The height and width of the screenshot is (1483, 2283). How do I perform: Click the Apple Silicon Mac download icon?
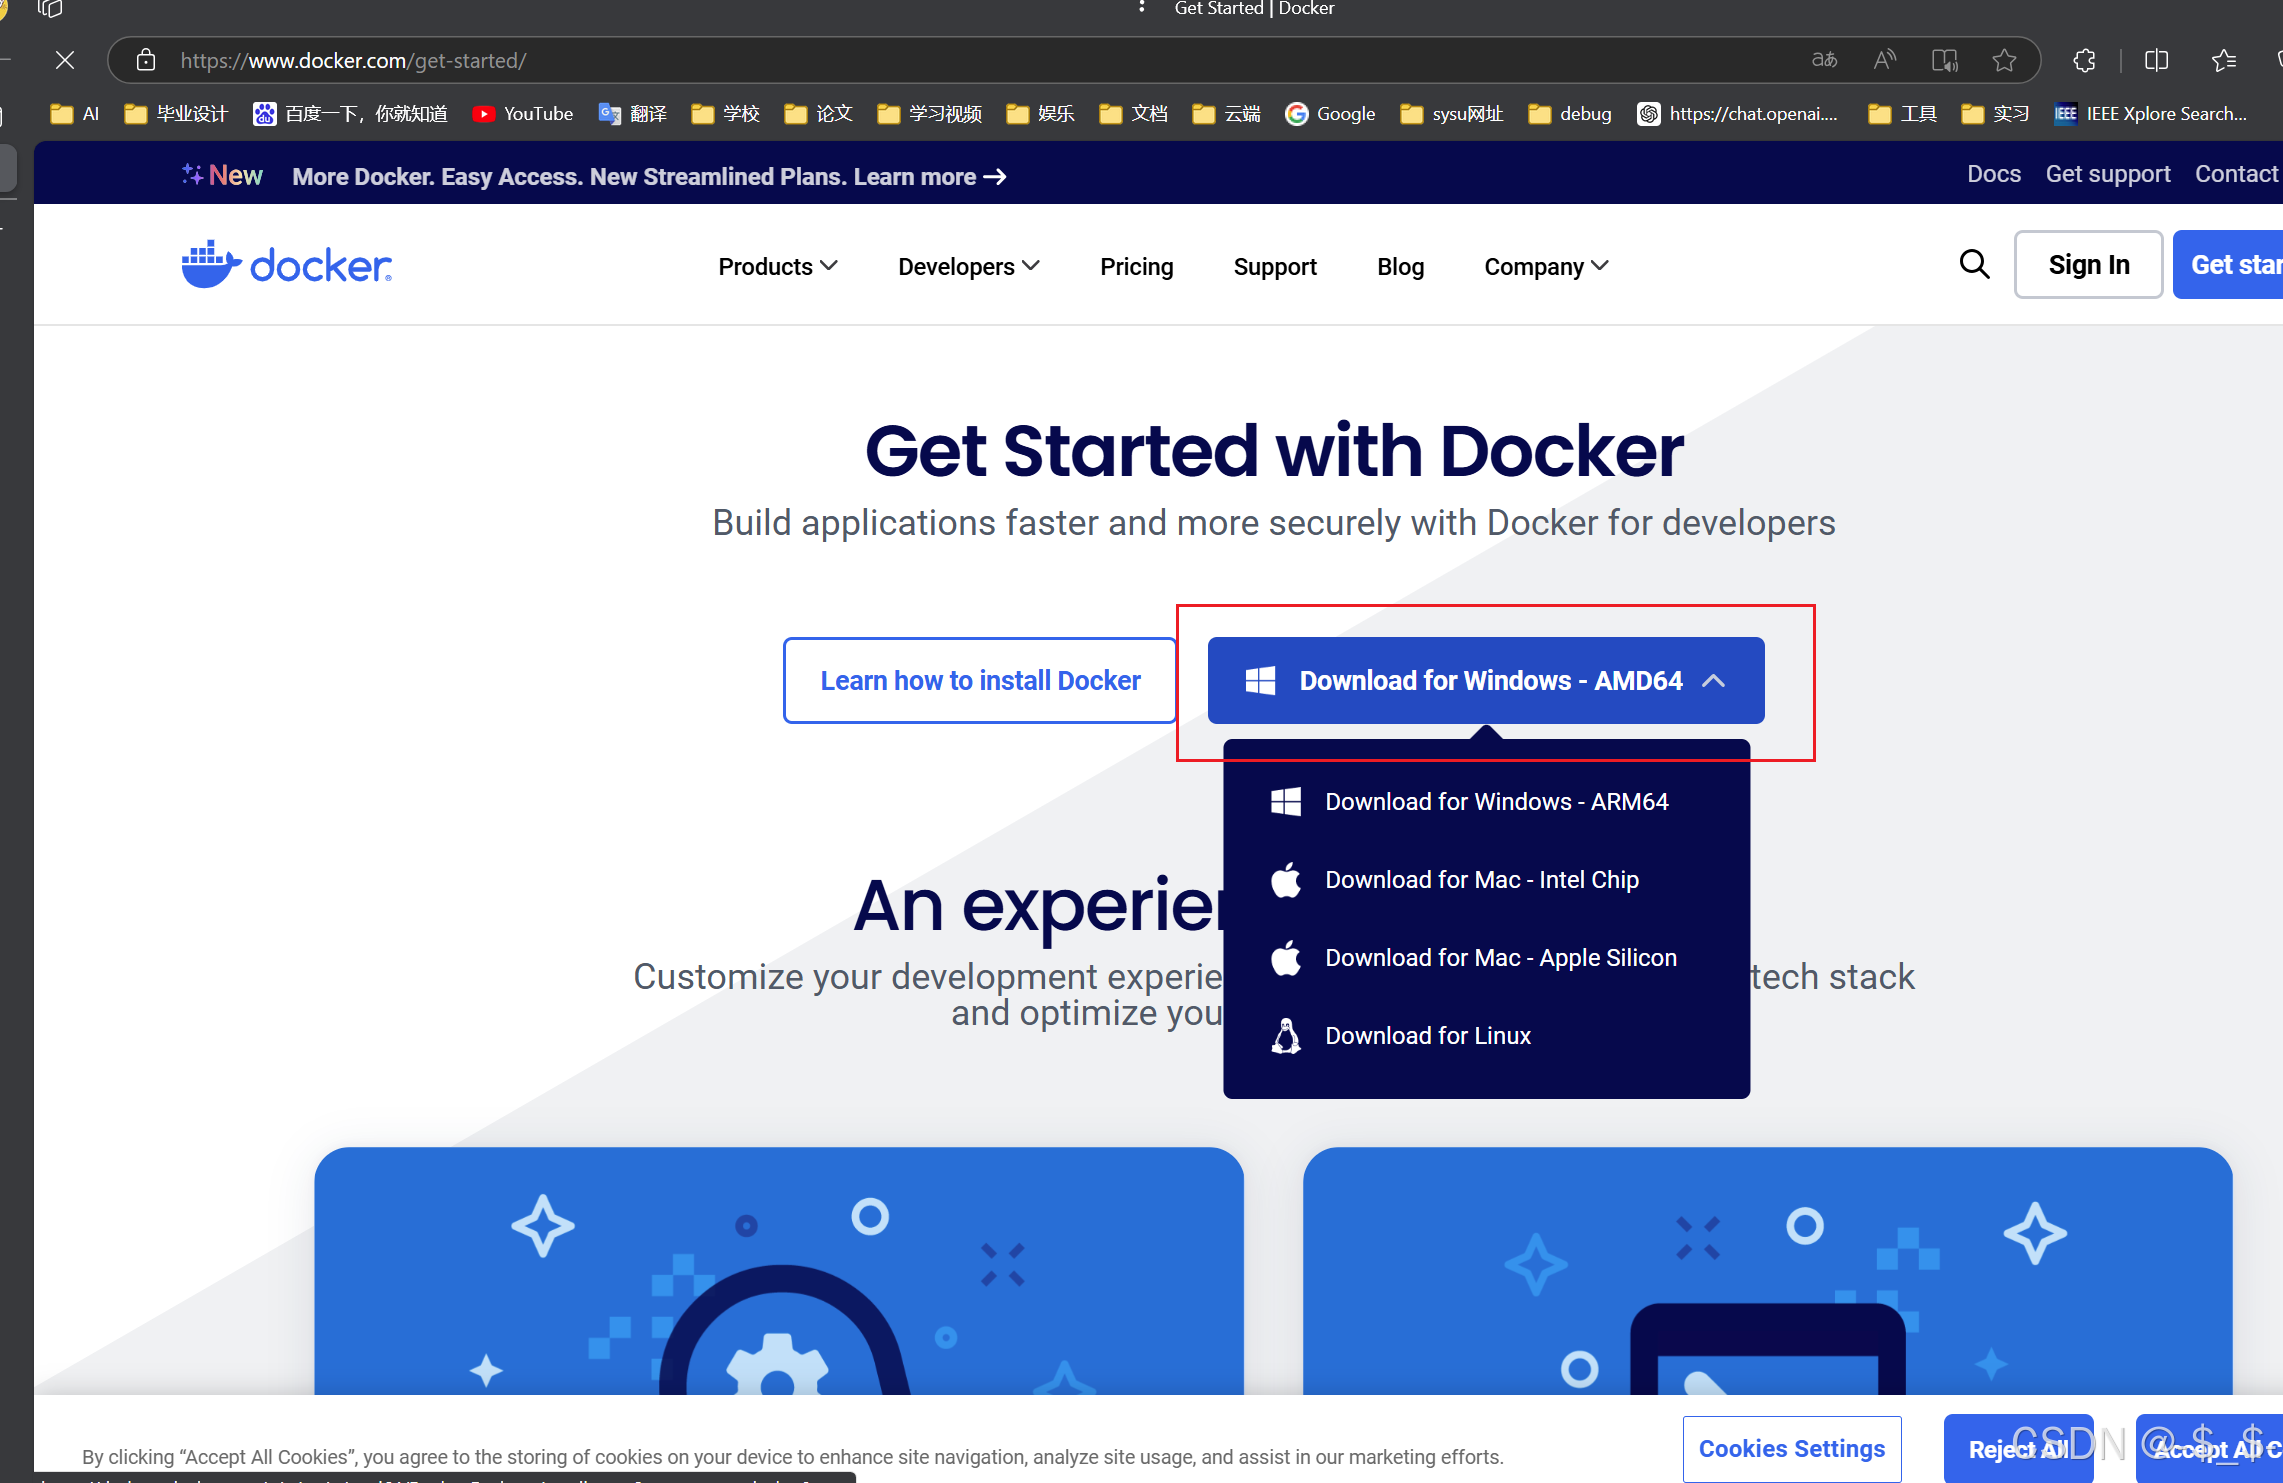(x=1291, y=957)
